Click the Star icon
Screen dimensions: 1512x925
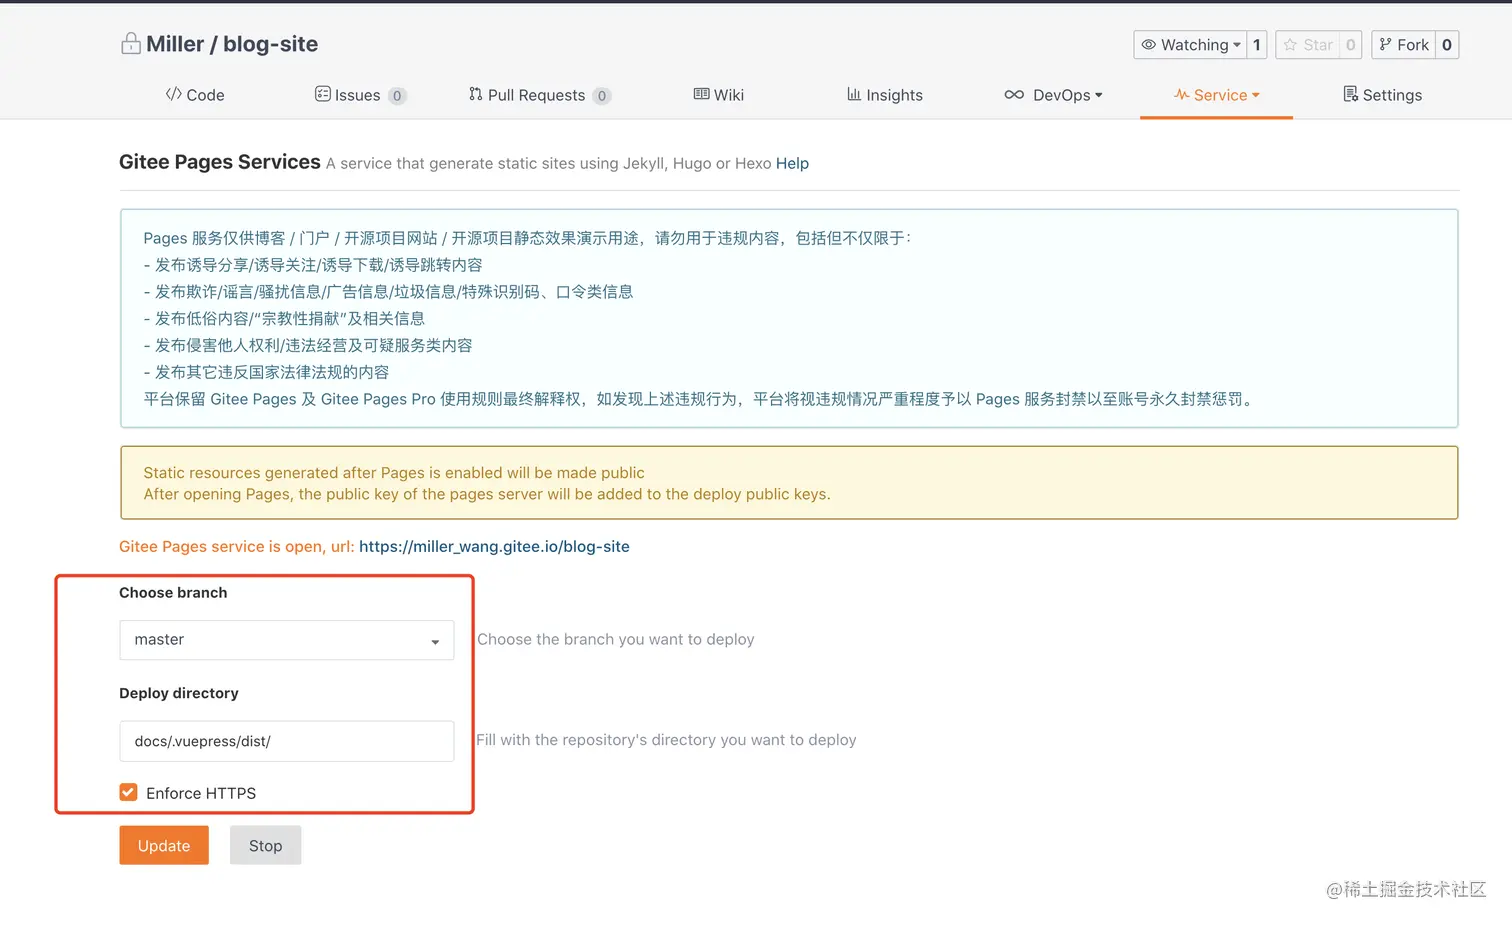1290,45
